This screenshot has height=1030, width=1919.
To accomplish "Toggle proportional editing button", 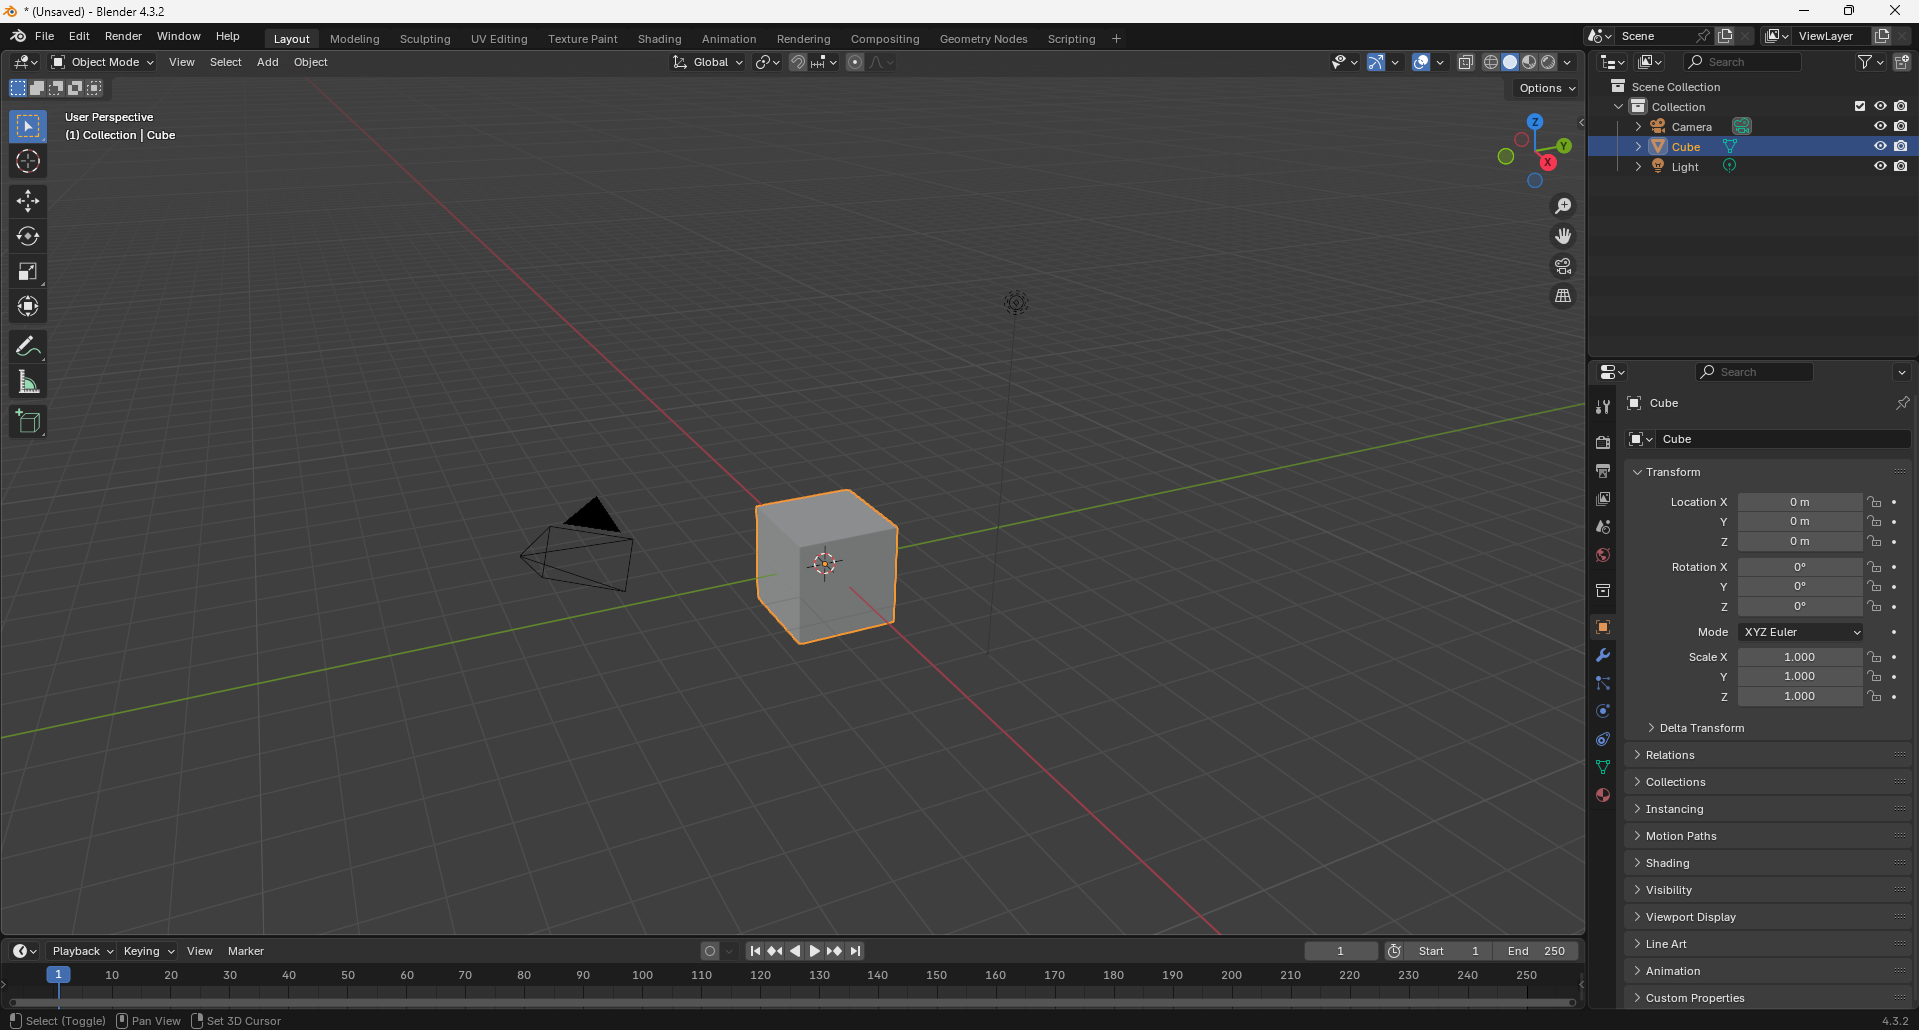I will pyautogui.click(x=855, y=62).
